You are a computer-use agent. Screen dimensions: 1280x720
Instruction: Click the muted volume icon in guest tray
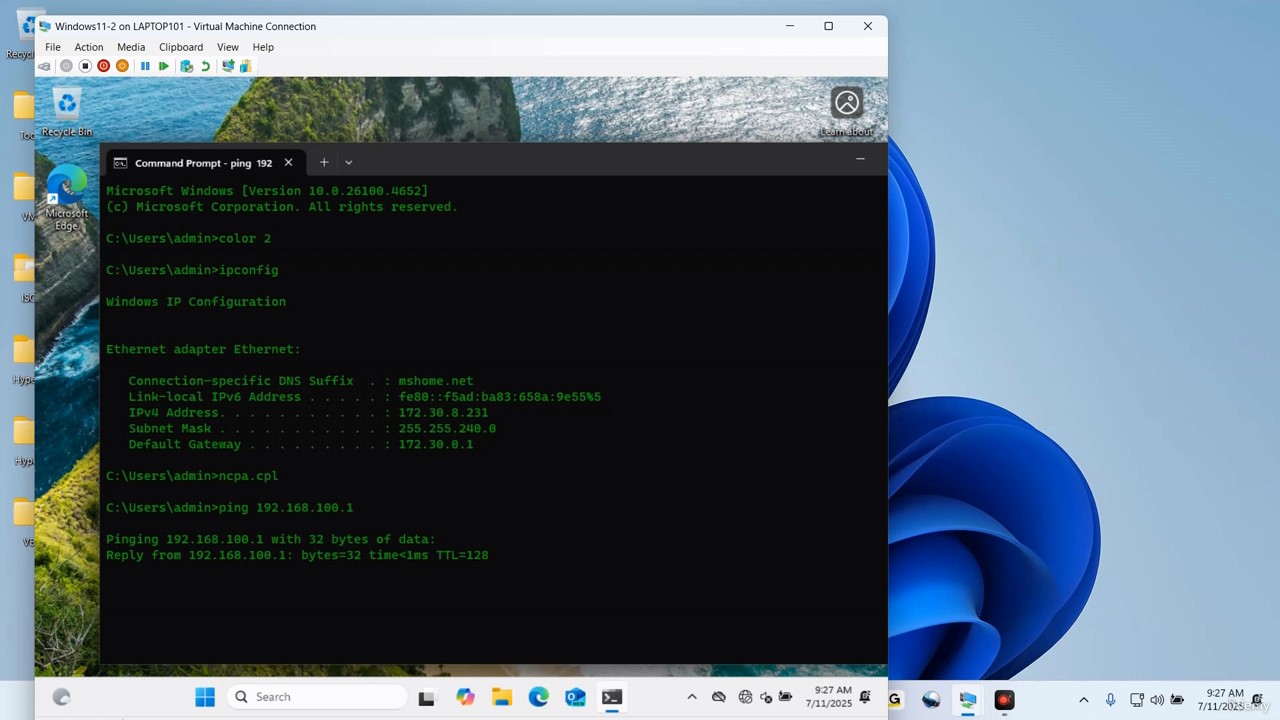[766, 697]
